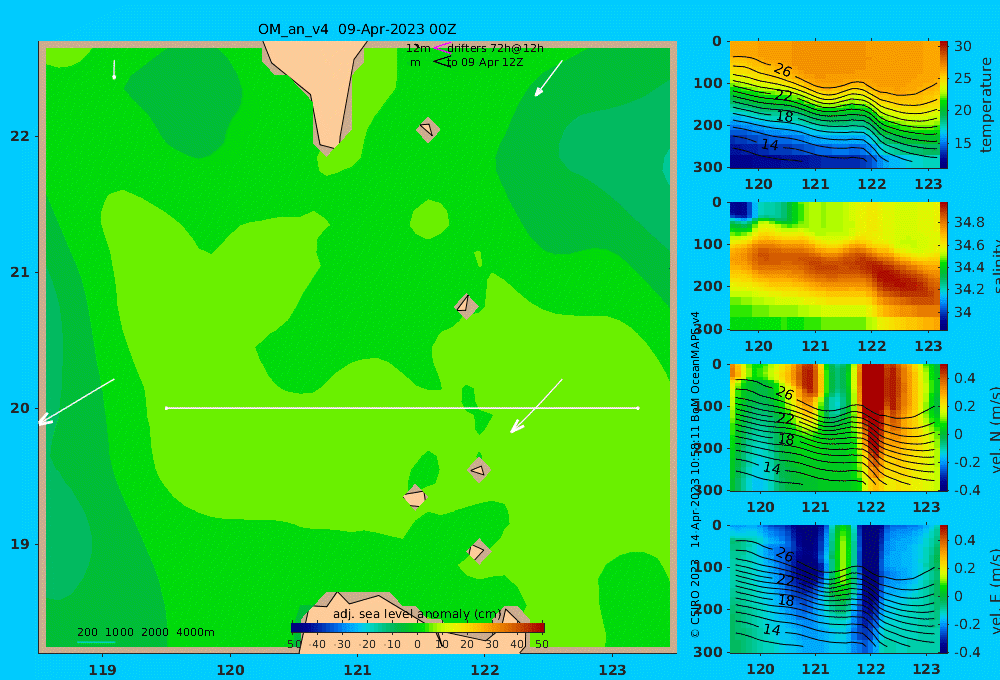Click the 'adj. sea level anomaly (cm)' label

(x=417, y=614)
